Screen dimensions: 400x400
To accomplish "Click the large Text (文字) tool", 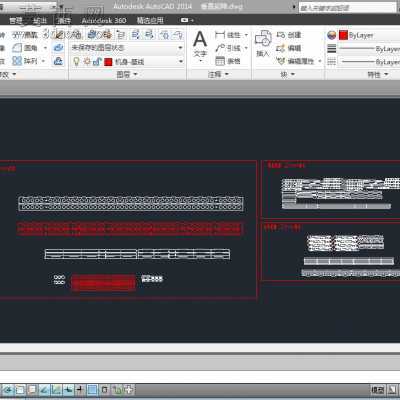I will [x=200, y=44].
